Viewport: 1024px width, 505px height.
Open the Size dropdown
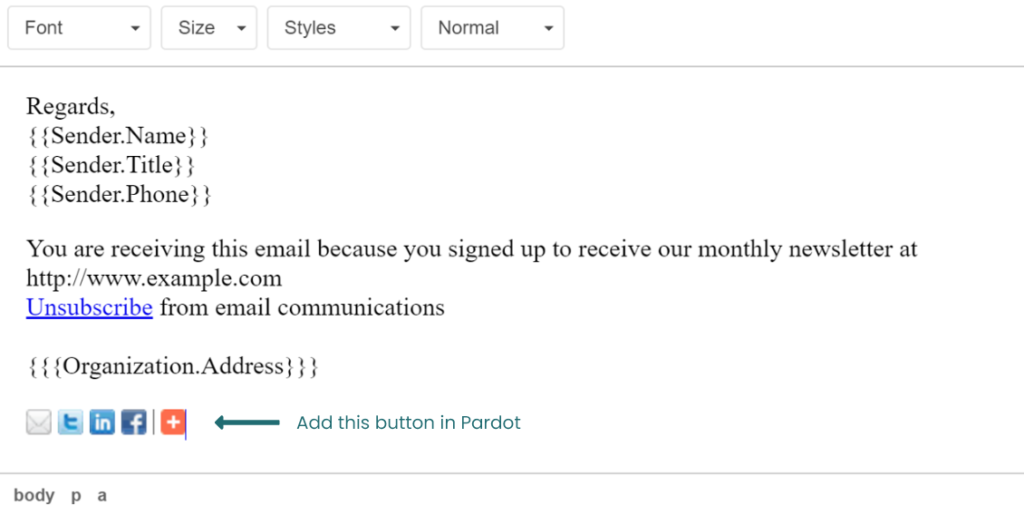[208, 28]
